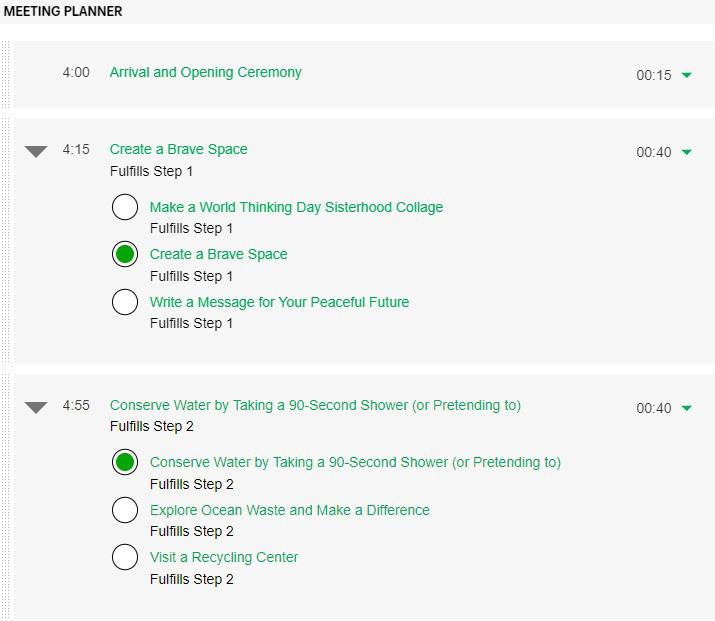Open the Conserve Water heading link at 4:55
Viewport: 715px width, 621px height.
click(x=315, y=405)
